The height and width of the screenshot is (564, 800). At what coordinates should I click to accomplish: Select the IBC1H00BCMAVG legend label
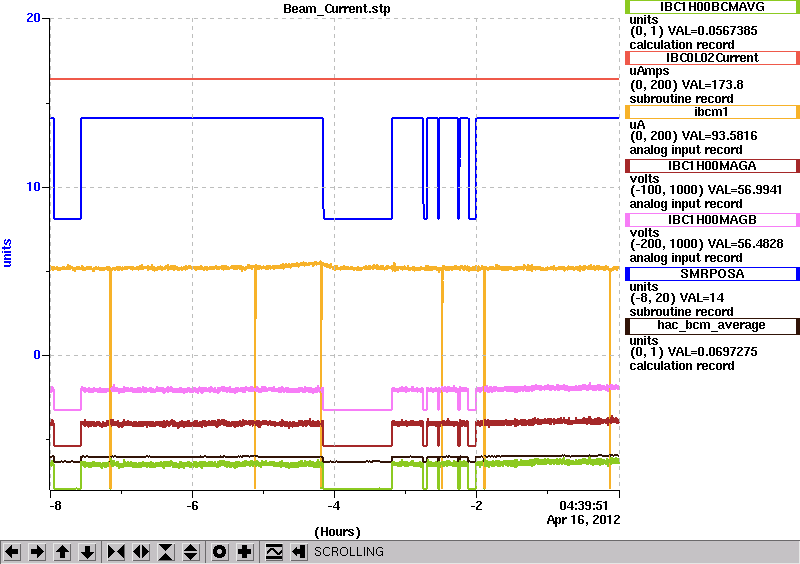[x=712, y=7]
